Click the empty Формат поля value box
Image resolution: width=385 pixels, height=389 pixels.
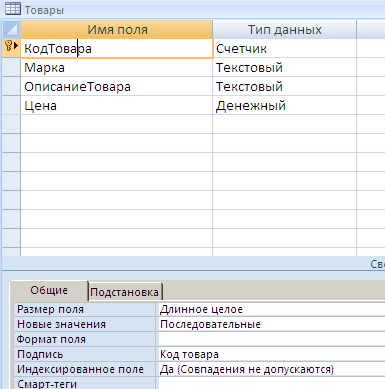tap(272, 339)
